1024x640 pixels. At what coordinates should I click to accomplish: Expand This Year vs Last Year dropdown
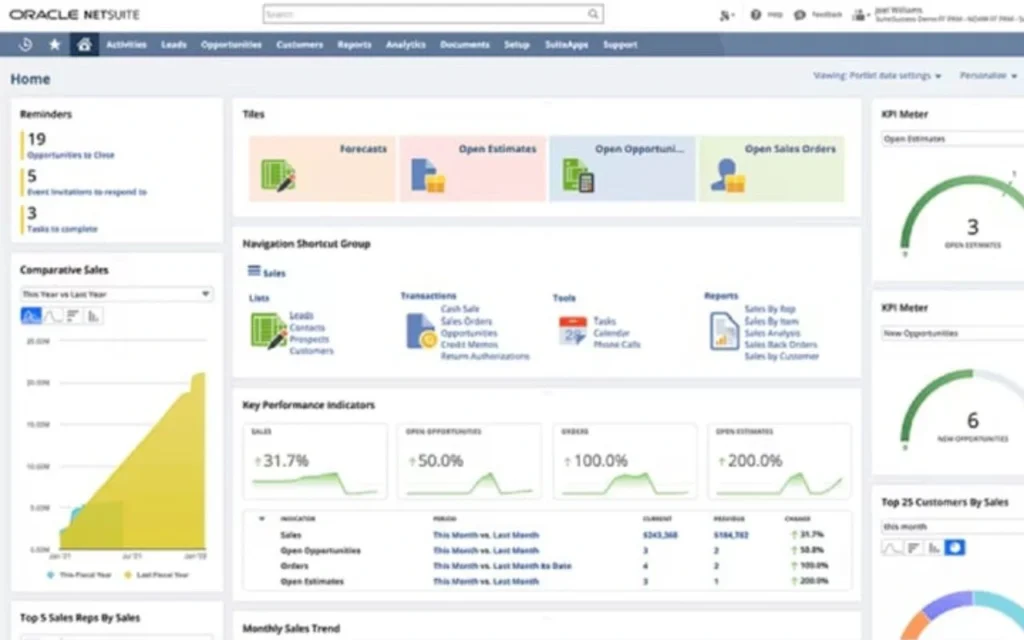116,294
